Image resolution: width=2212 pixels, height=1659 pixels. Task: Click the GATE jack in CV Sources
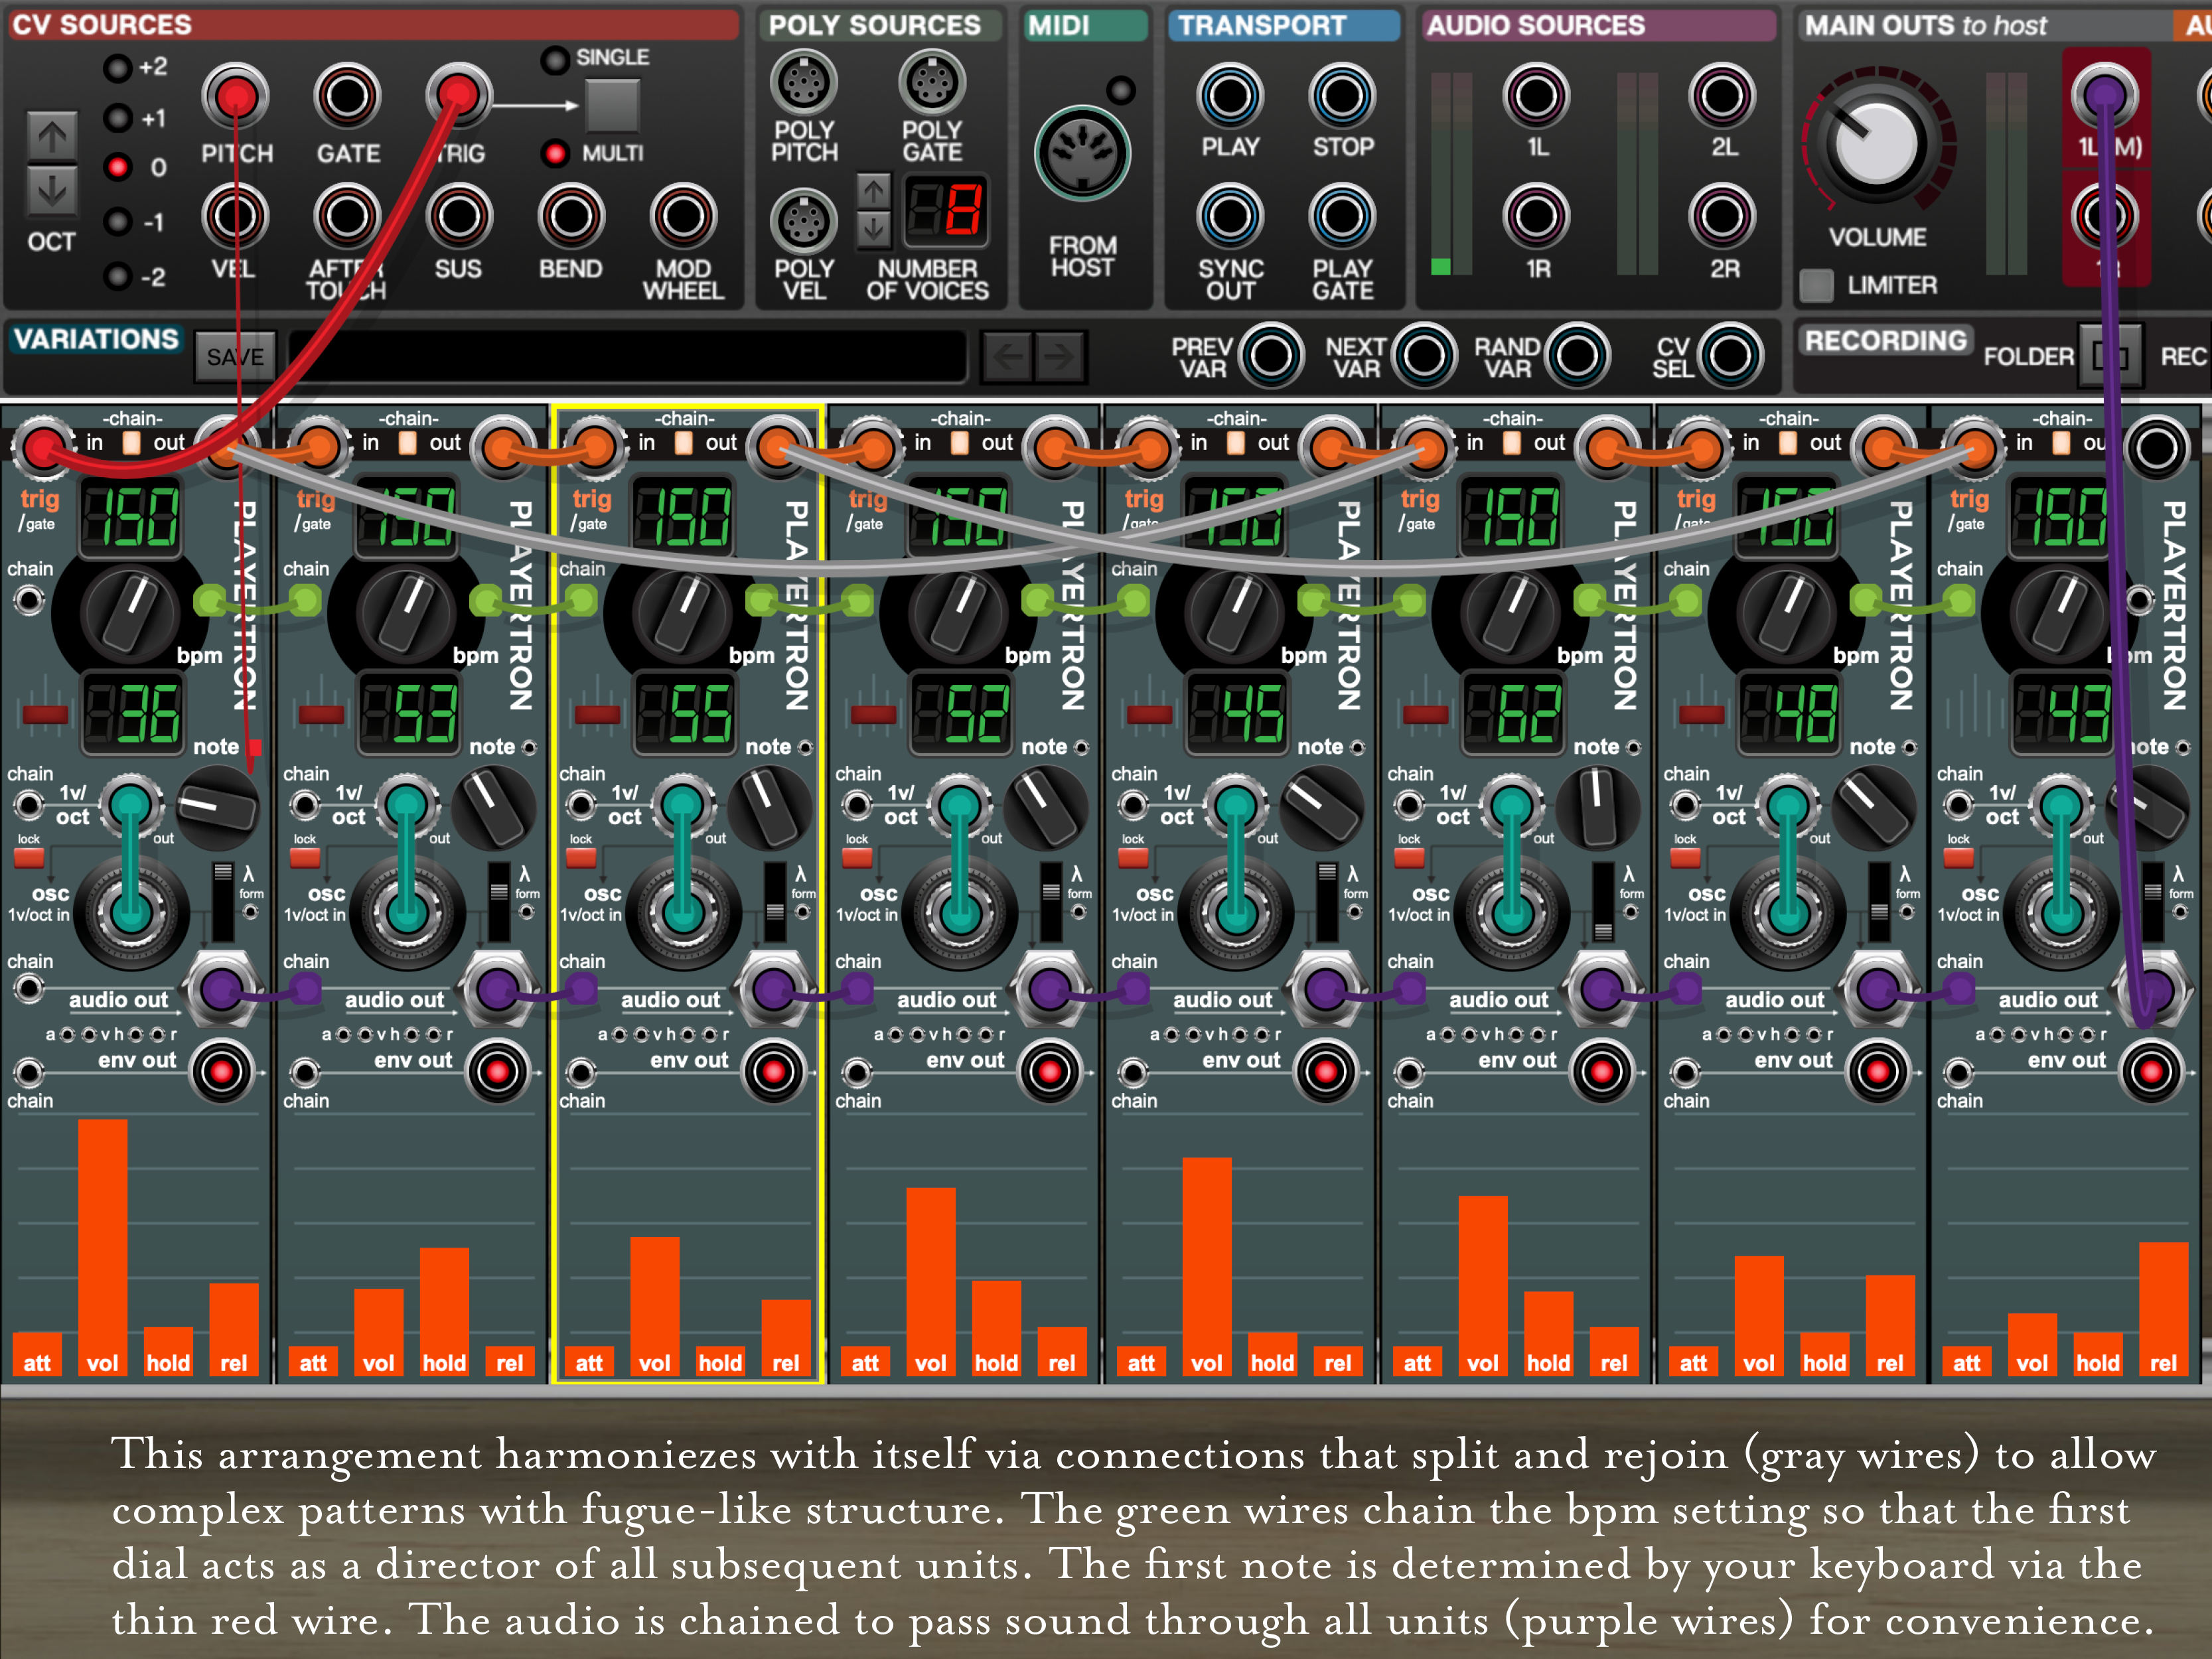pos(347,97)
